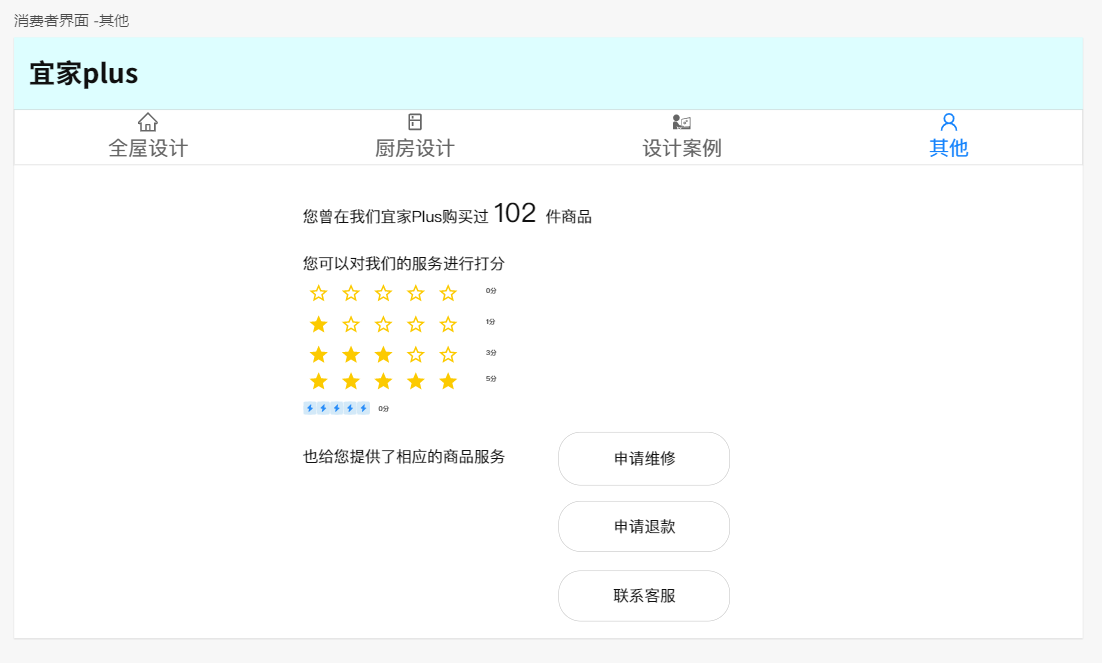Set rating to one star in 5分 row
Viewport: 1102px width, 663px height.
click(x=318, y=381)
